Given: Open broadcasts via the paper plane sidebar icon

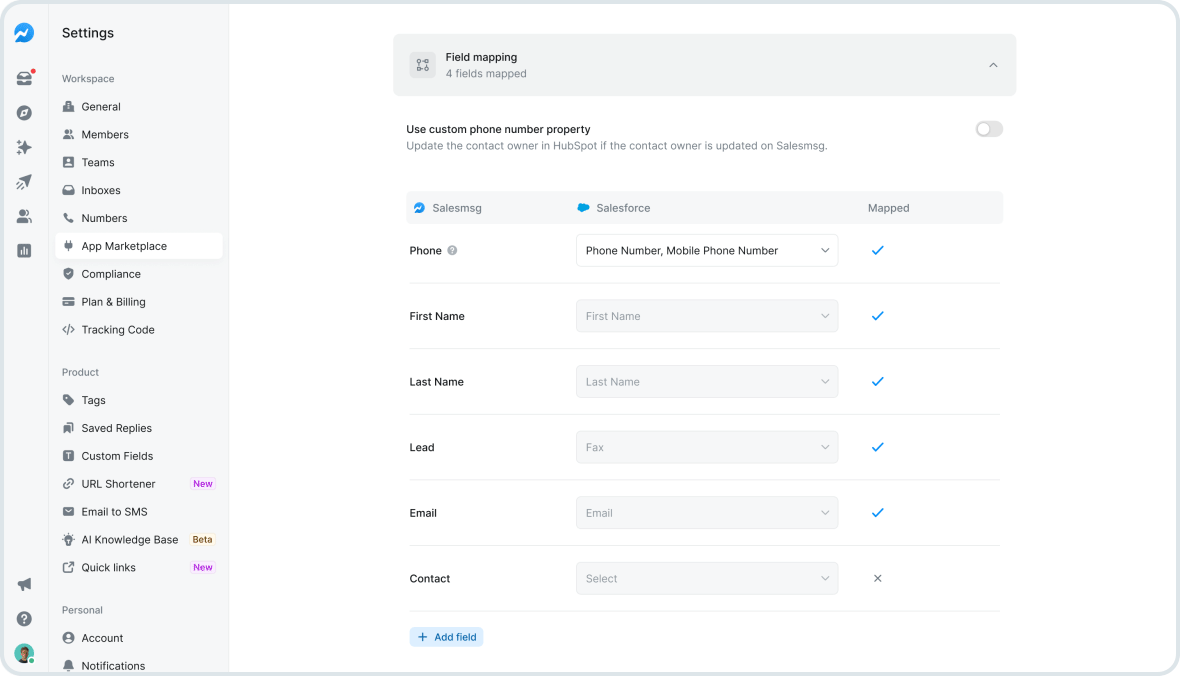Looking at the screenshot, I should [x=24, y=182].
